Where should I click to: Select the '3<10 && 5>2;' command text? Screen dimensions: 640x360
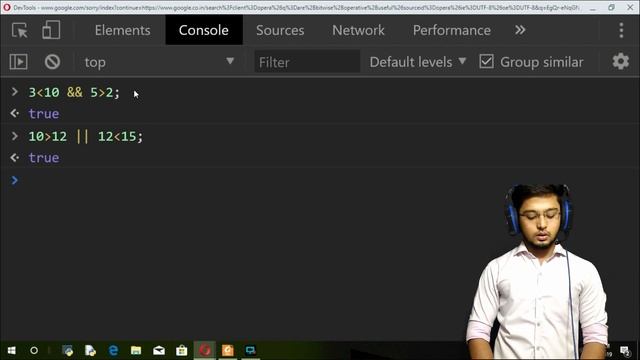(x=74, y=92)
